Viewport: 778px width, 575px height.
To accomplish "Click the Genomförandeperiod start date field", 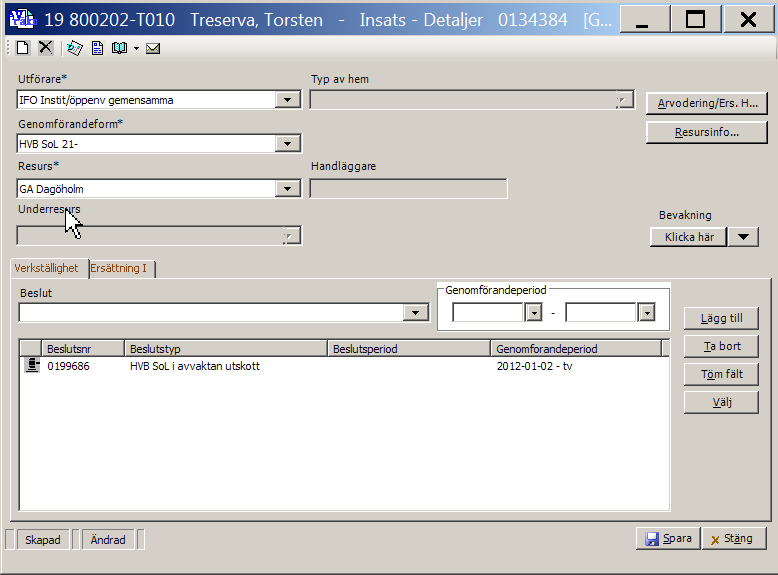I will pyautogui.click(x=488, y=313).
